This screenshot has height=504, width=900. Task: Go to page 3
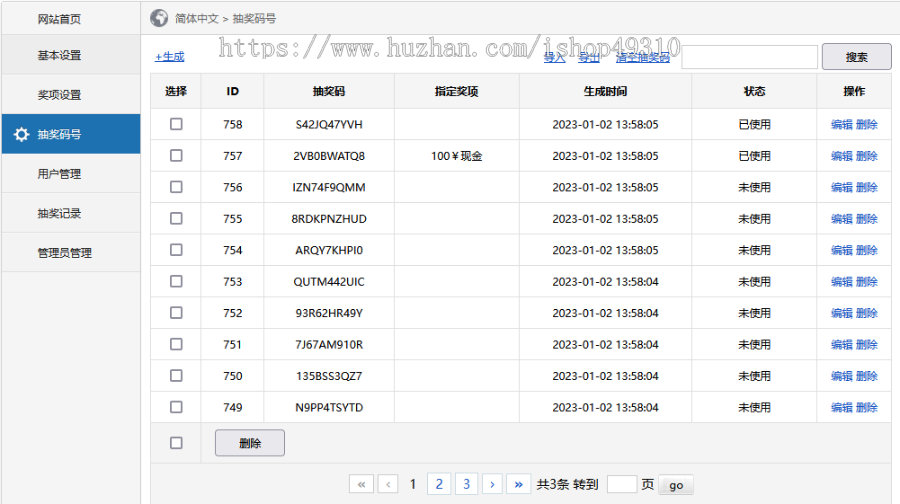467,484
